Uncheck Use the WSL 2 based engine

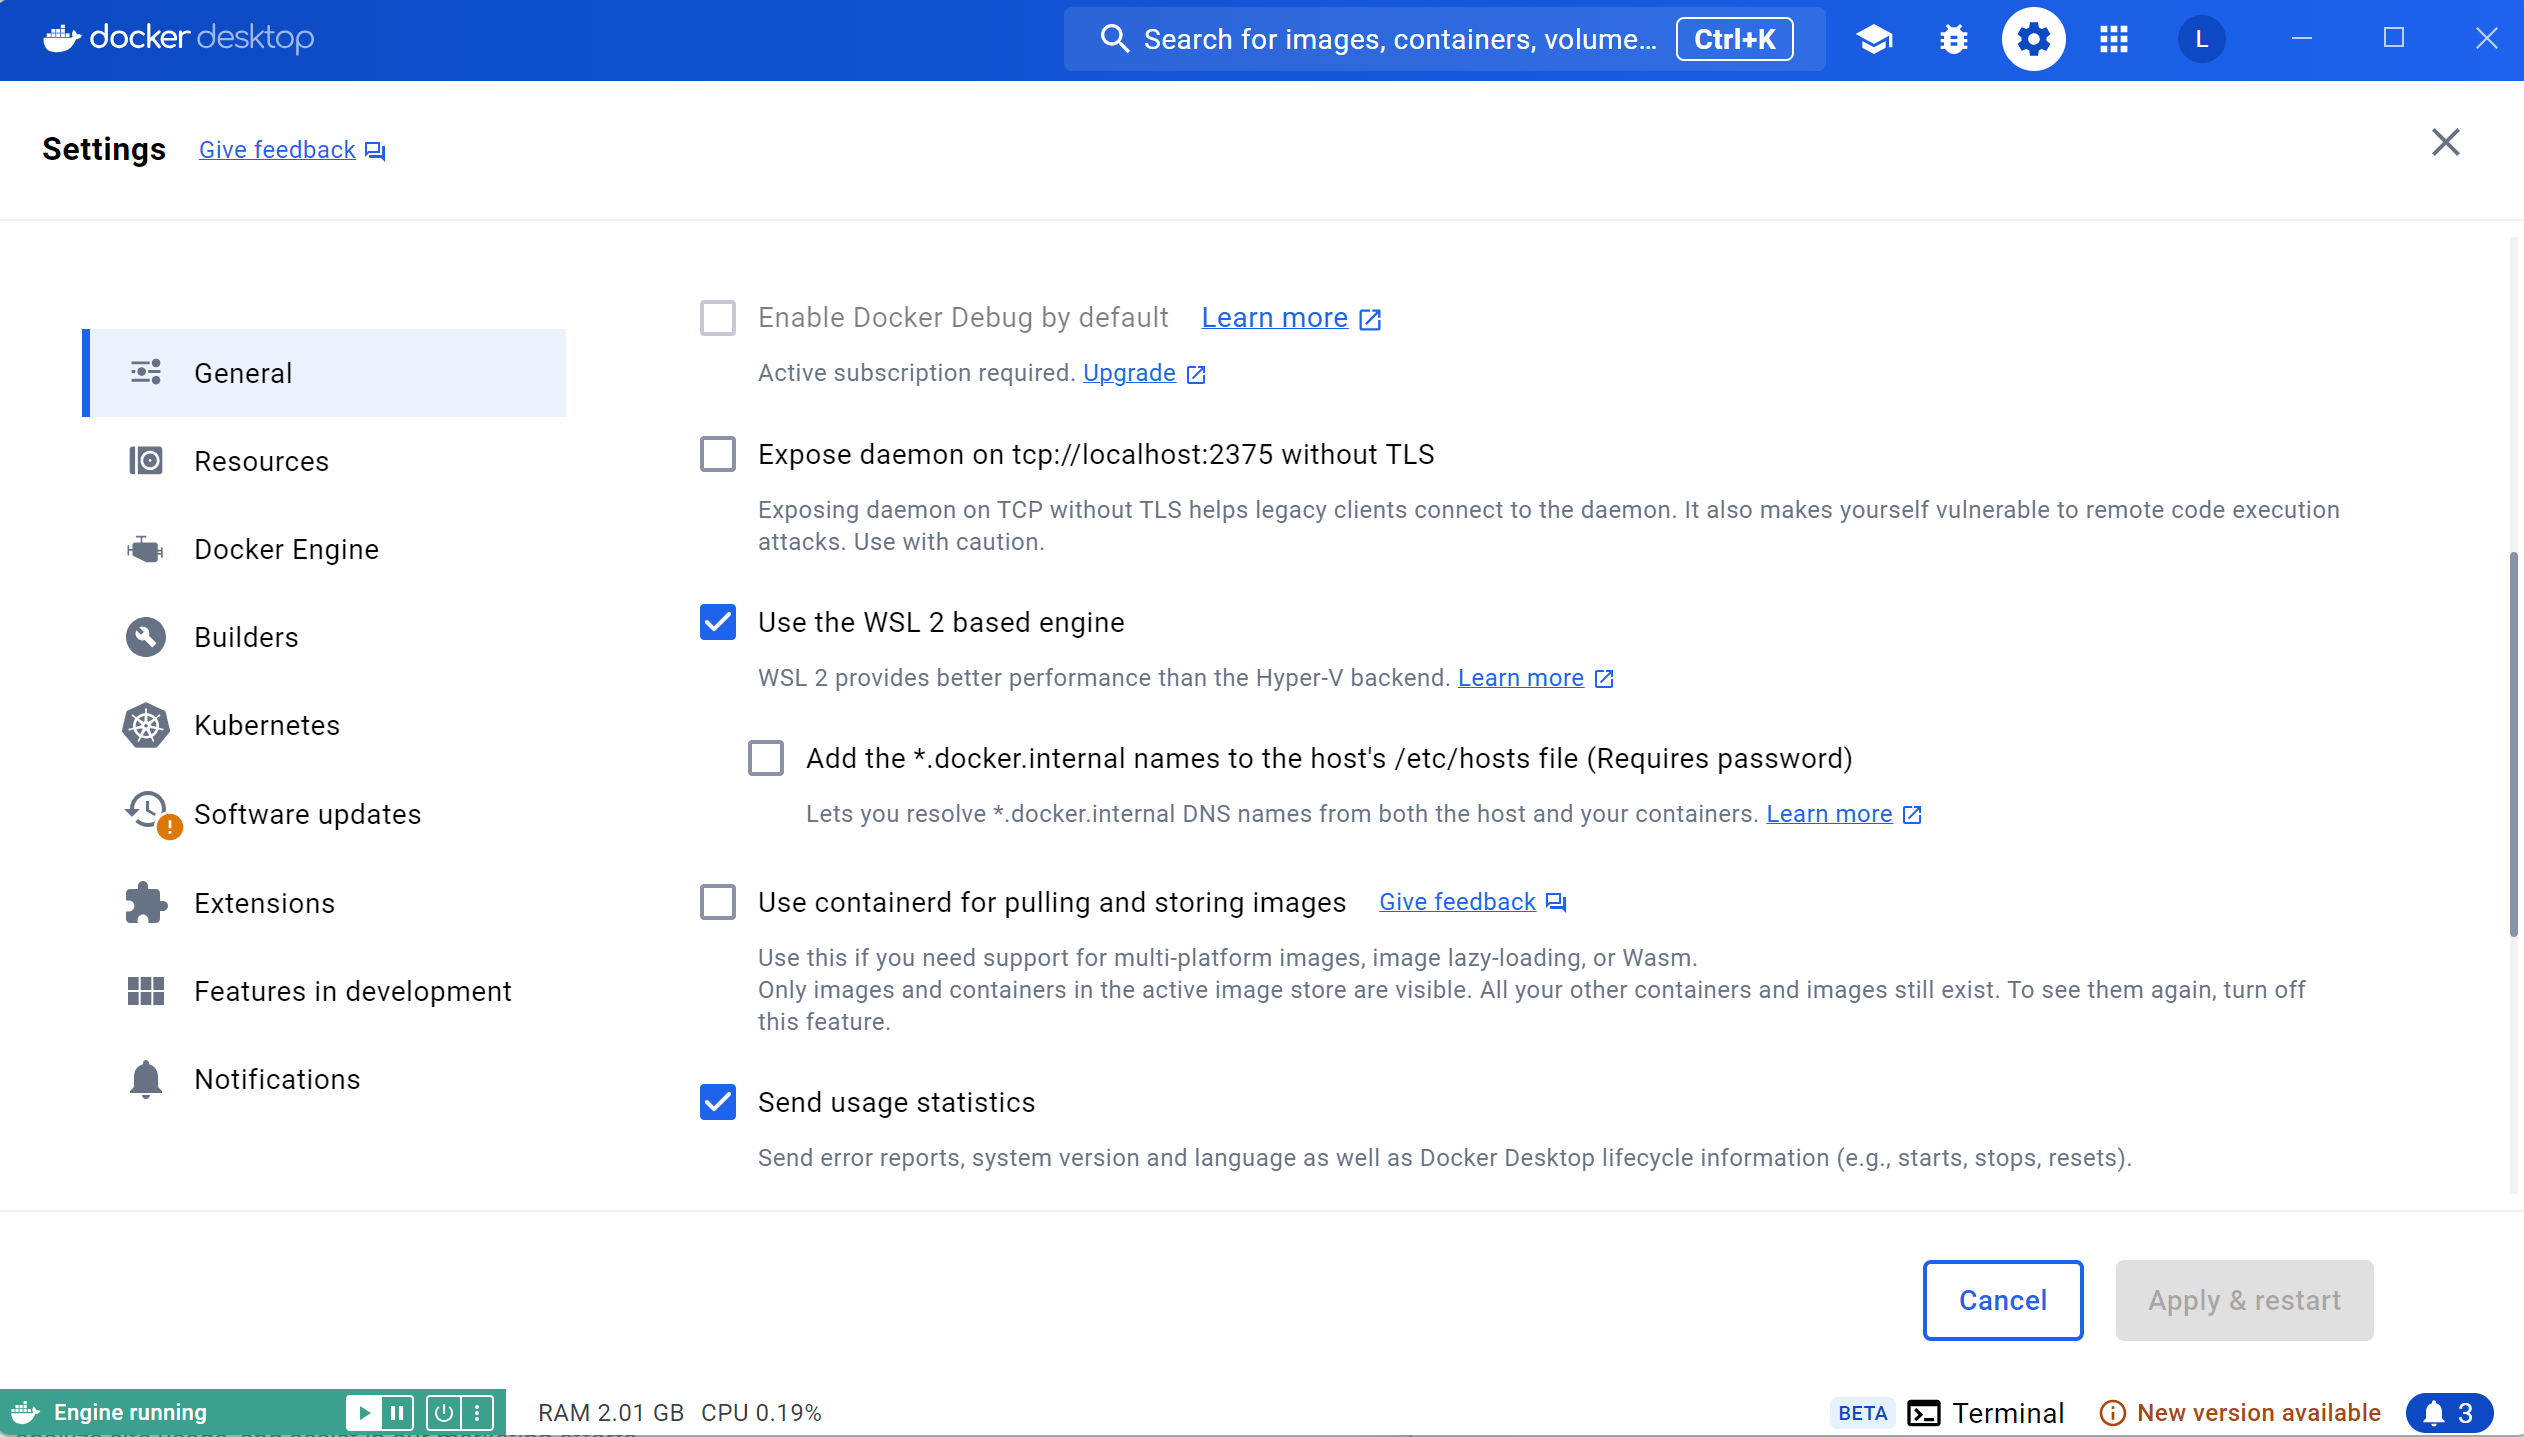tap(718, 622)
